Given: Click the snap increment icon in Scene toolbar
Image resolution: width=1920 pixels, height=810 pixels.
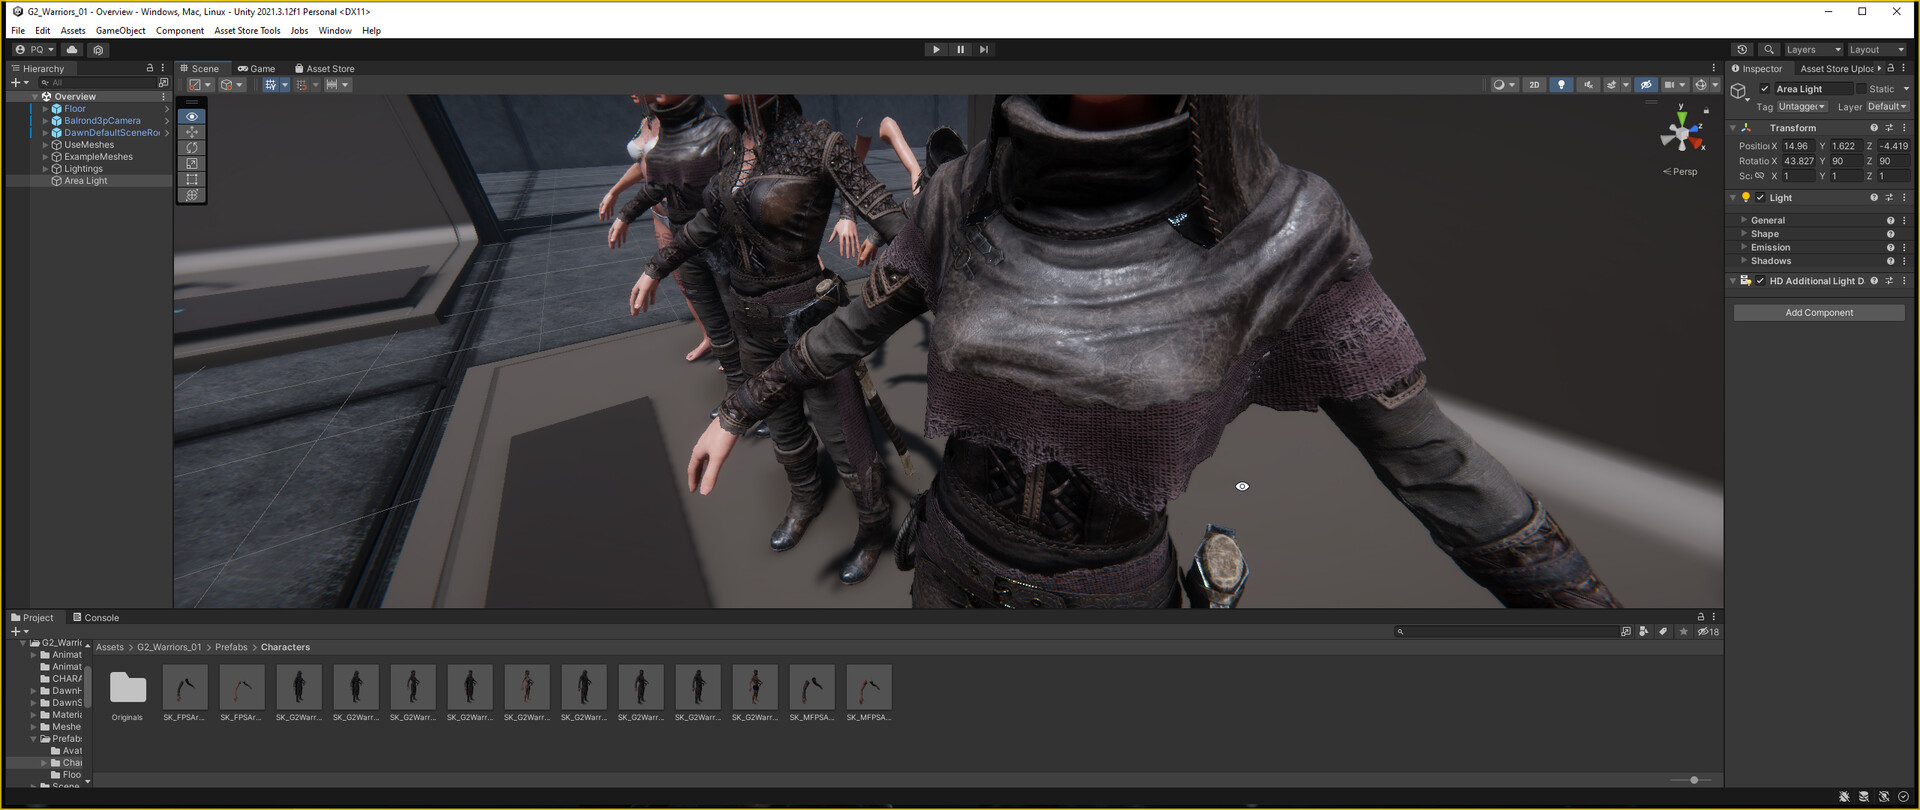Looking at the screenshot, I should 331,85.
